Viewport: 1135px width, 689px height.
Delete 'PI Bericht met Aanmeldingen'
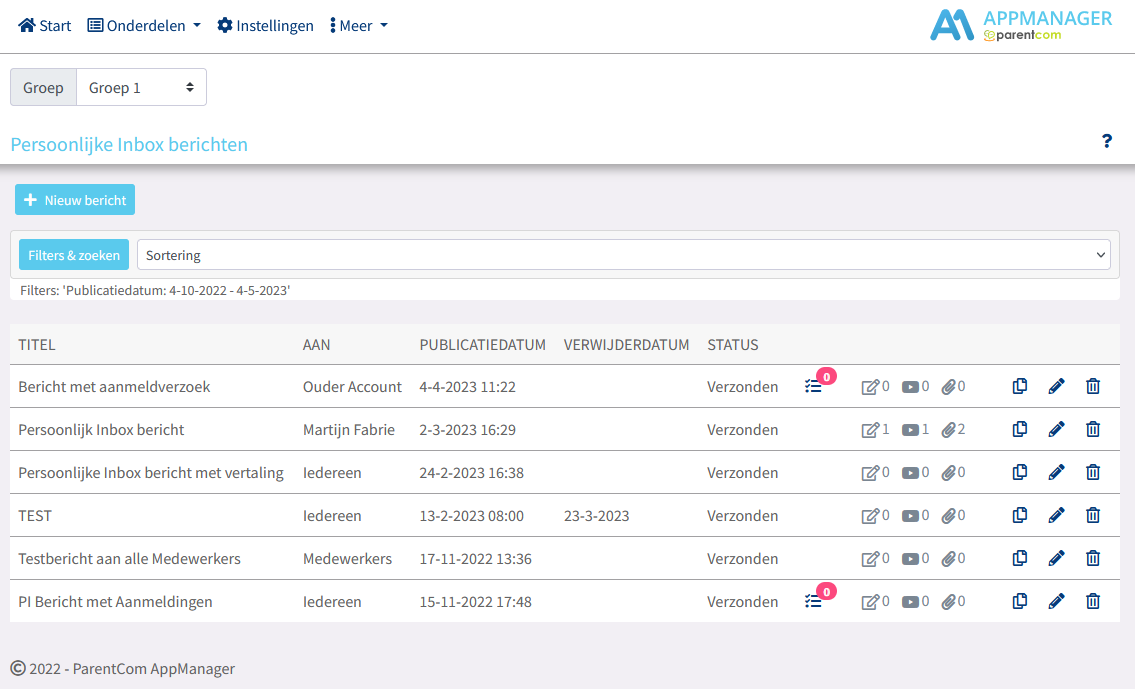click(1093, 601)
